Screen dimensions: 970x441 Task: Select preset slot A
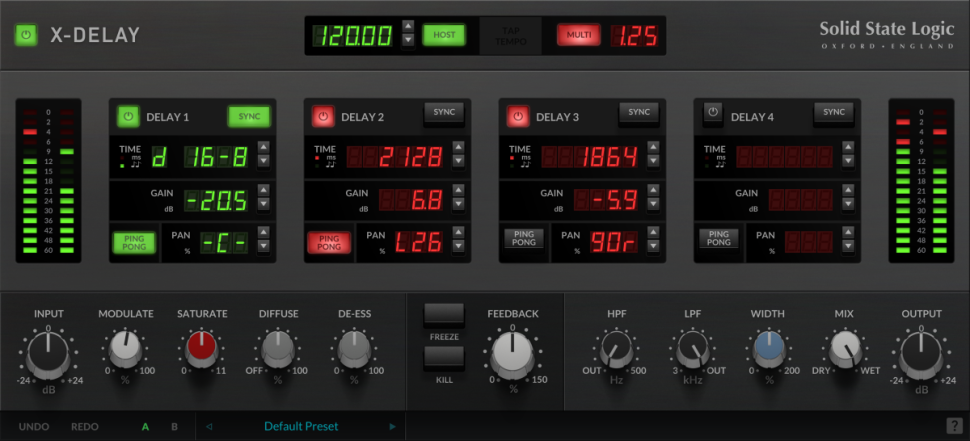coord(145,427)
